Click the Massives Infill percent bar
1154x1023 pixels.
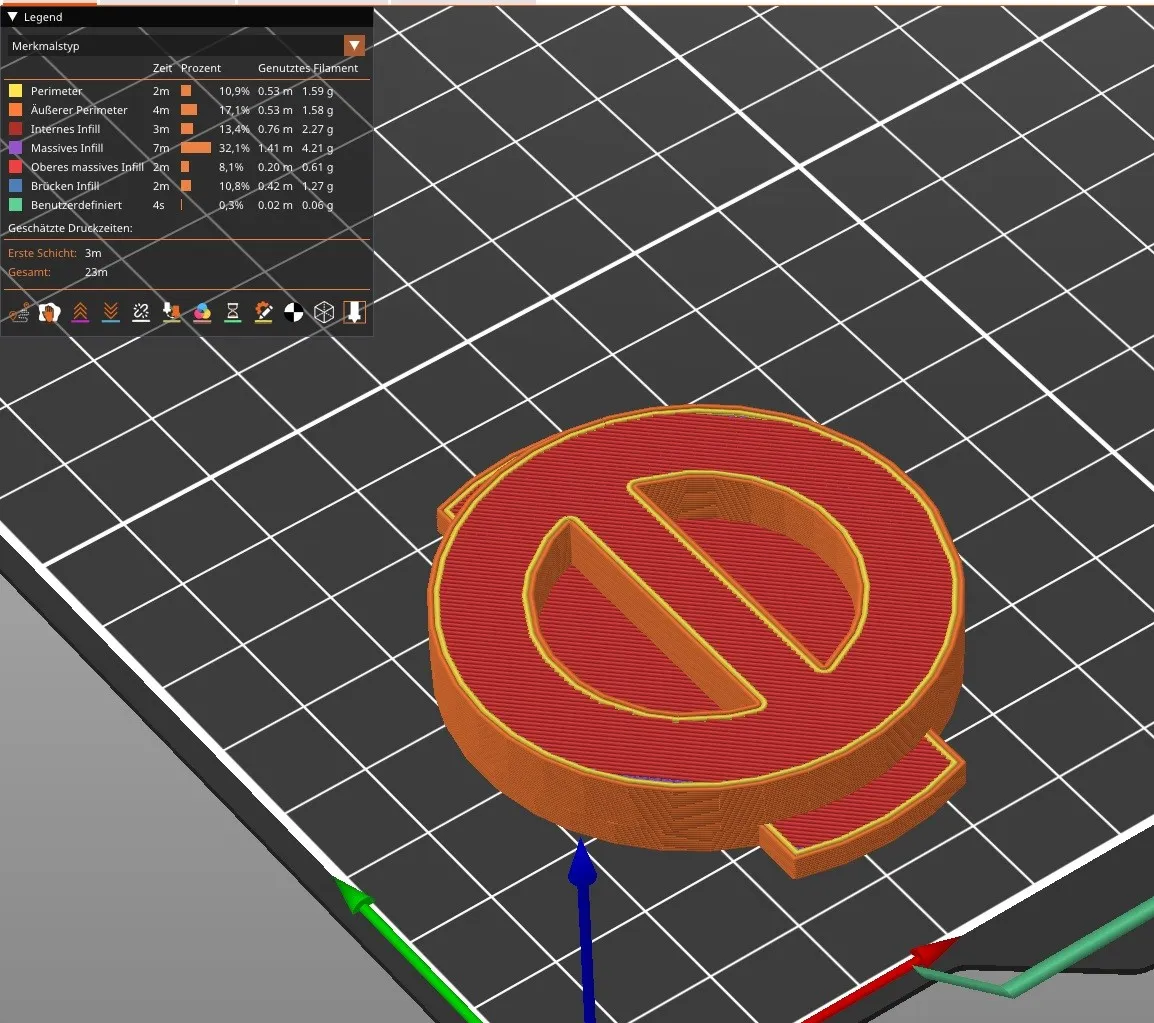[x=196, y=148]
